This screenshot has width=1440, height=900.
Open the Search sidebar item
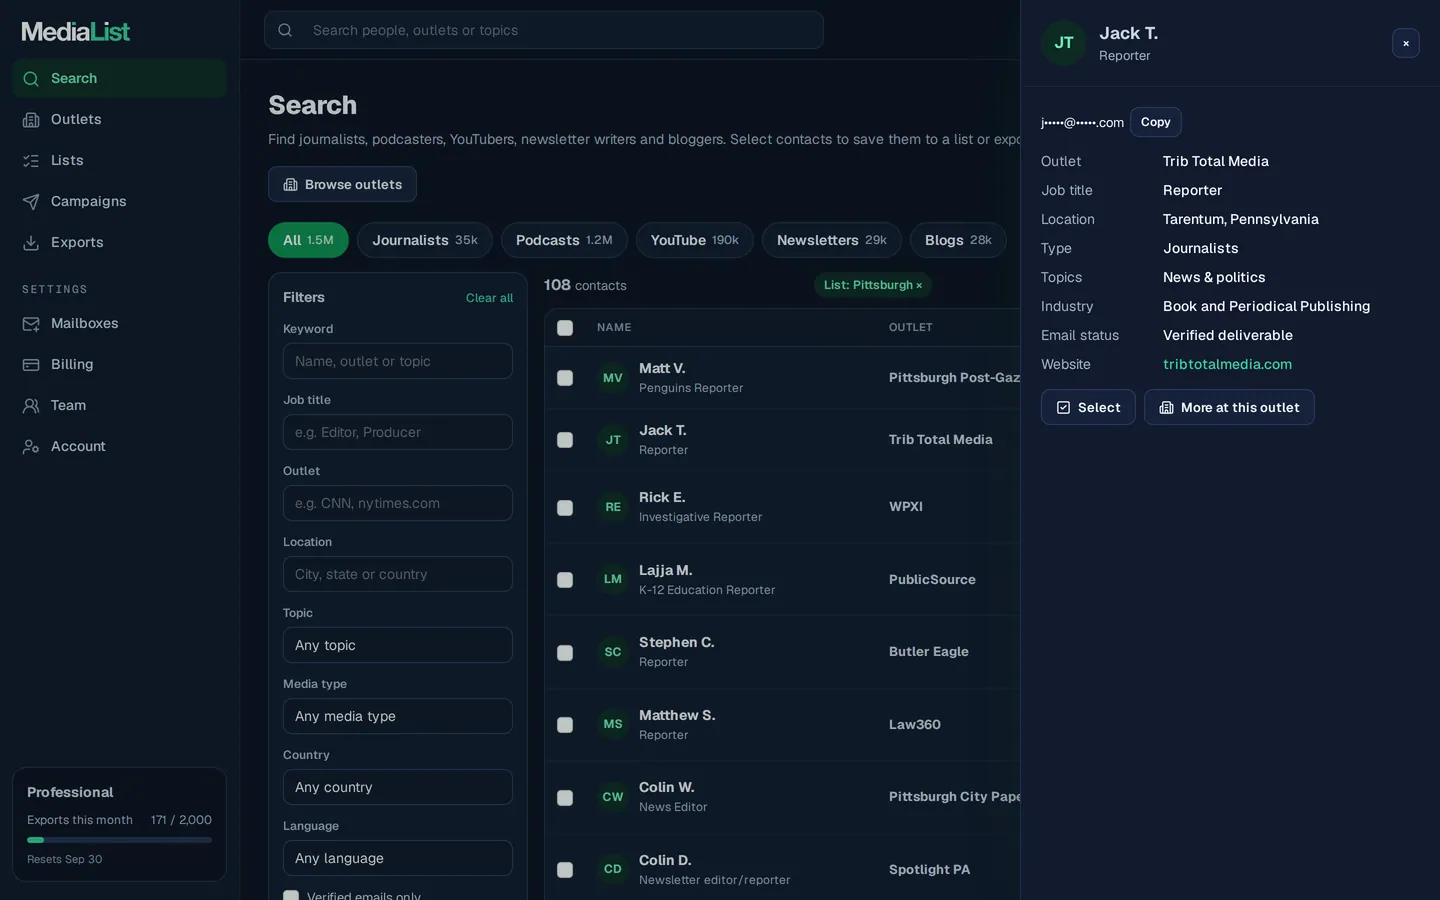[119, 78]
